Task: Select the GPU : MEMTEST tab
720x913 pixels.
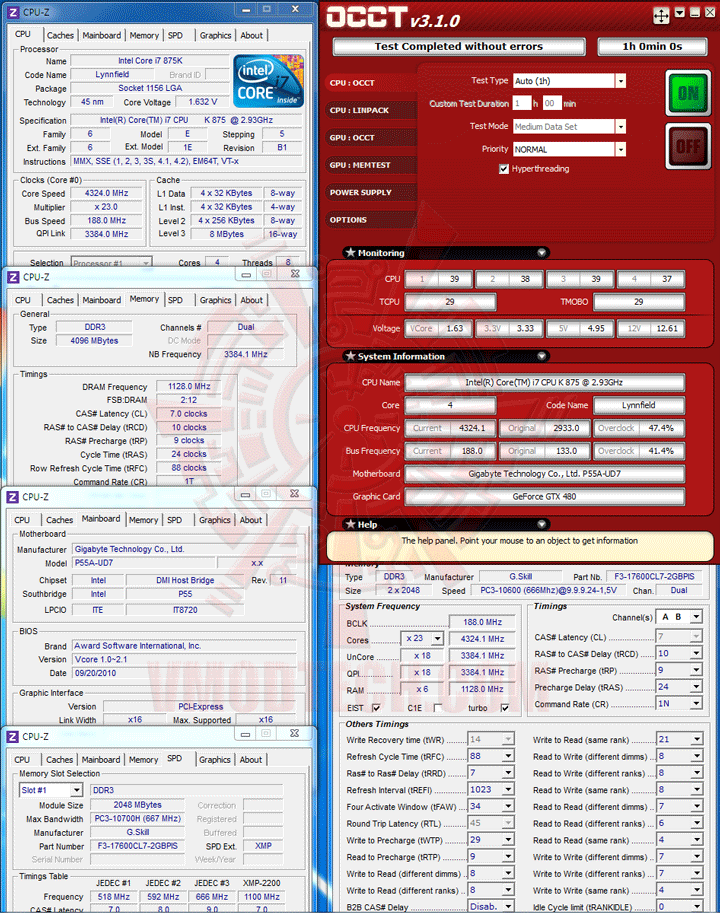Action: (x=371, y=165)
